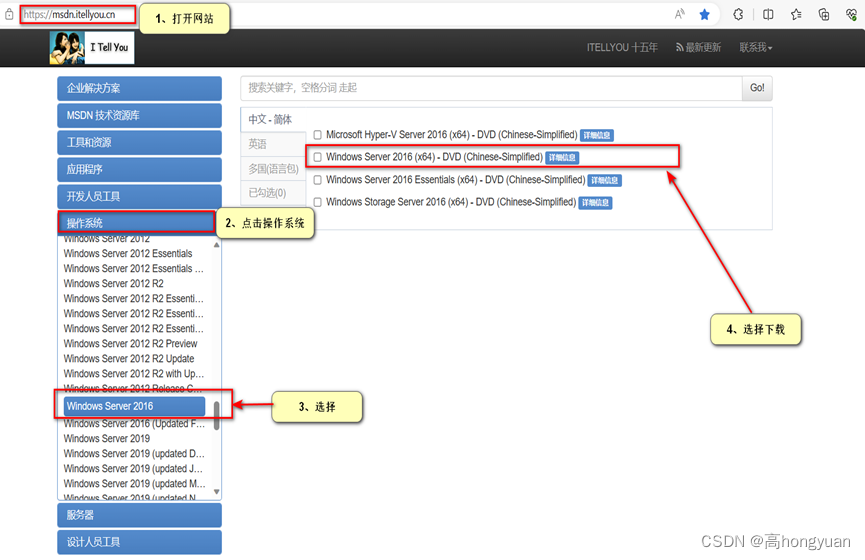This screenshot has height=560, width=865.
Task: Open the ITELLYOU 十五年 nav link
Action: pyautogui.click(x=622, y=47)
